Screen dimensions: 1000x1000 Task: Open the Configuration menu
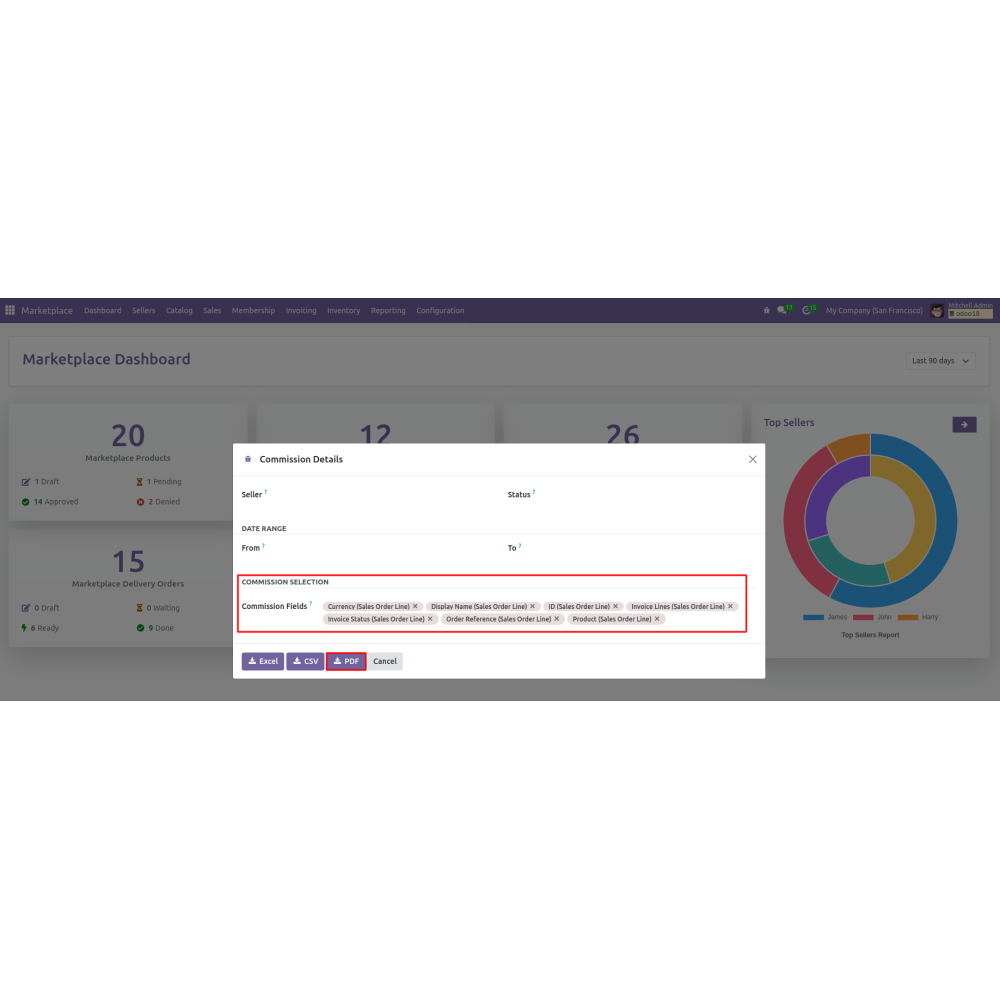click(440, 311)
